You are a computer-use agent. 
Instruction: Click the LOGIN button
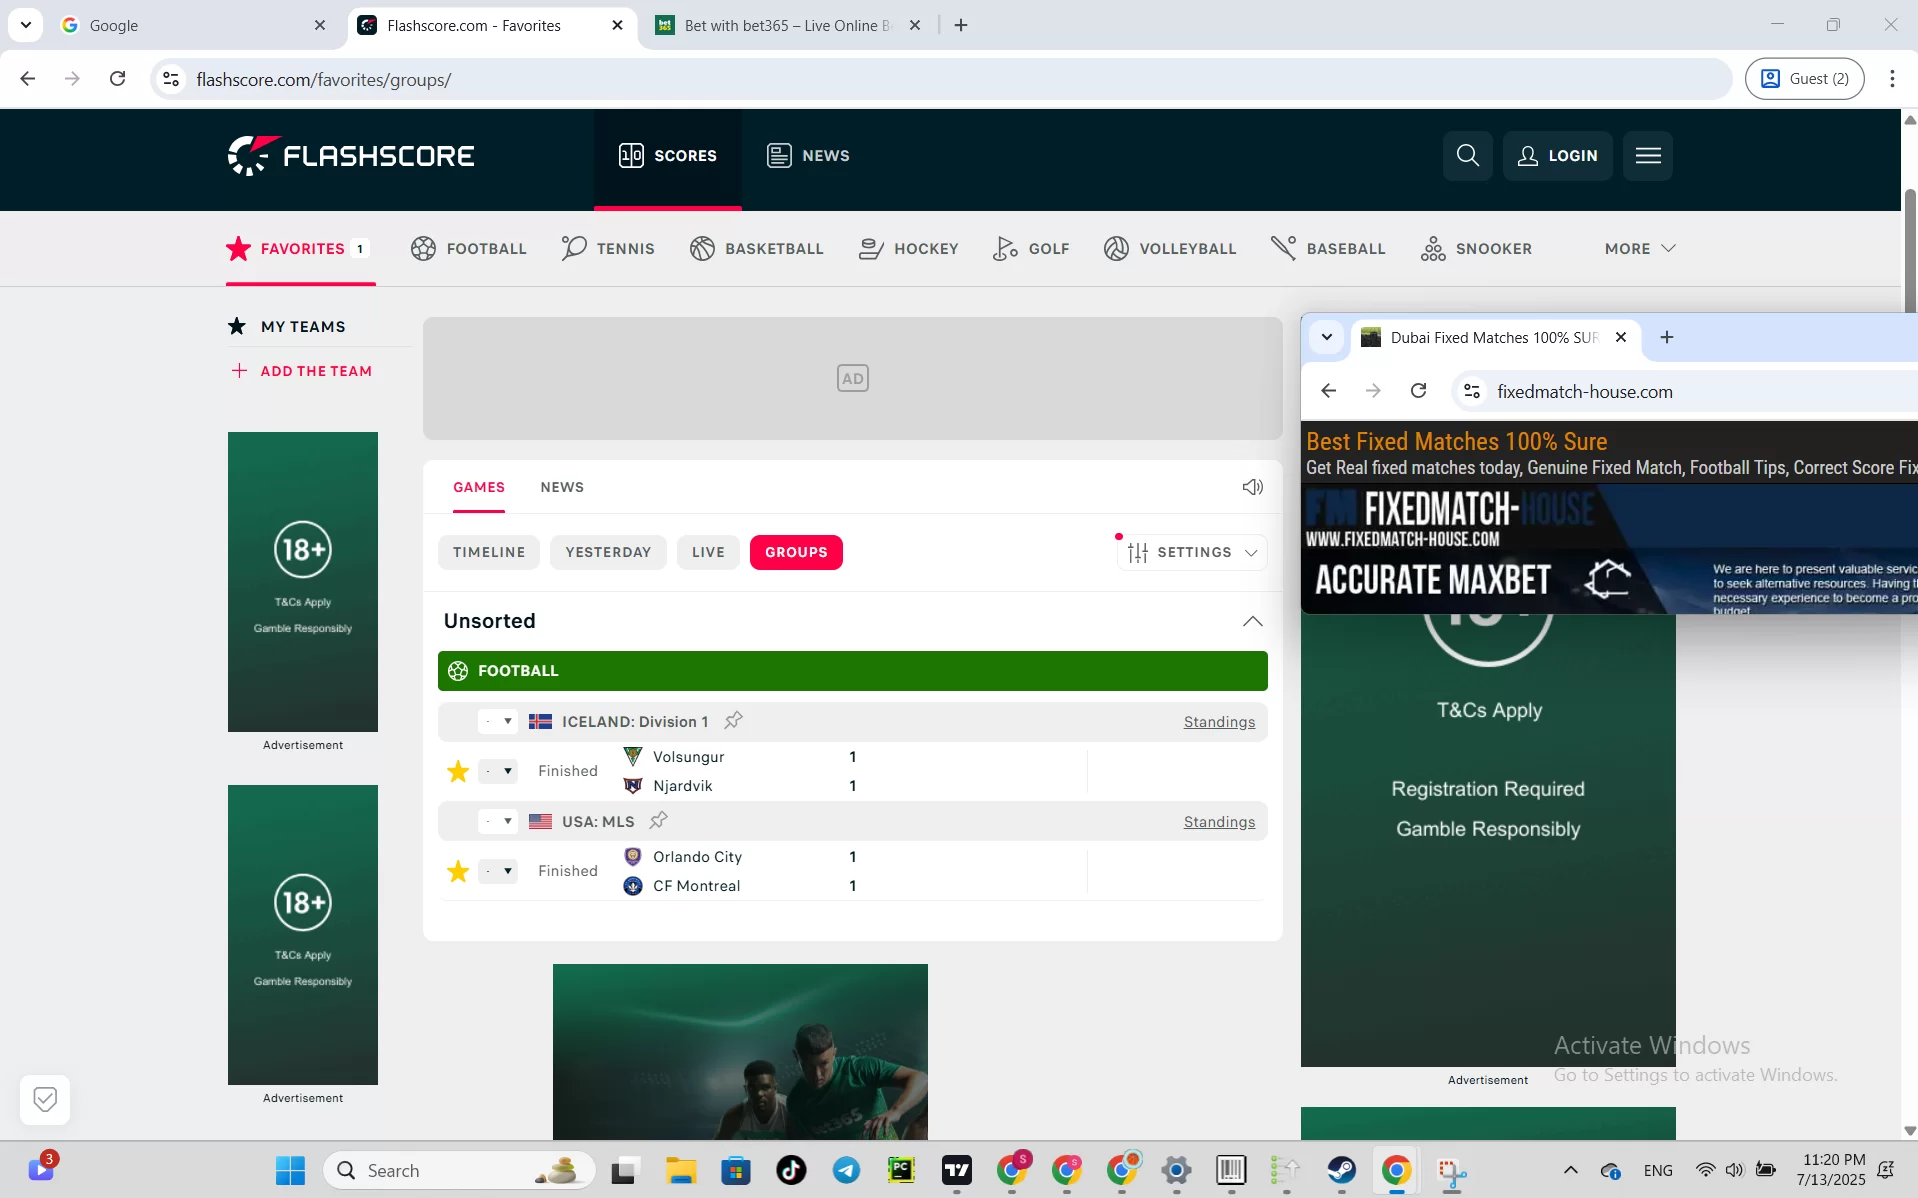[x=1558, y=155]
